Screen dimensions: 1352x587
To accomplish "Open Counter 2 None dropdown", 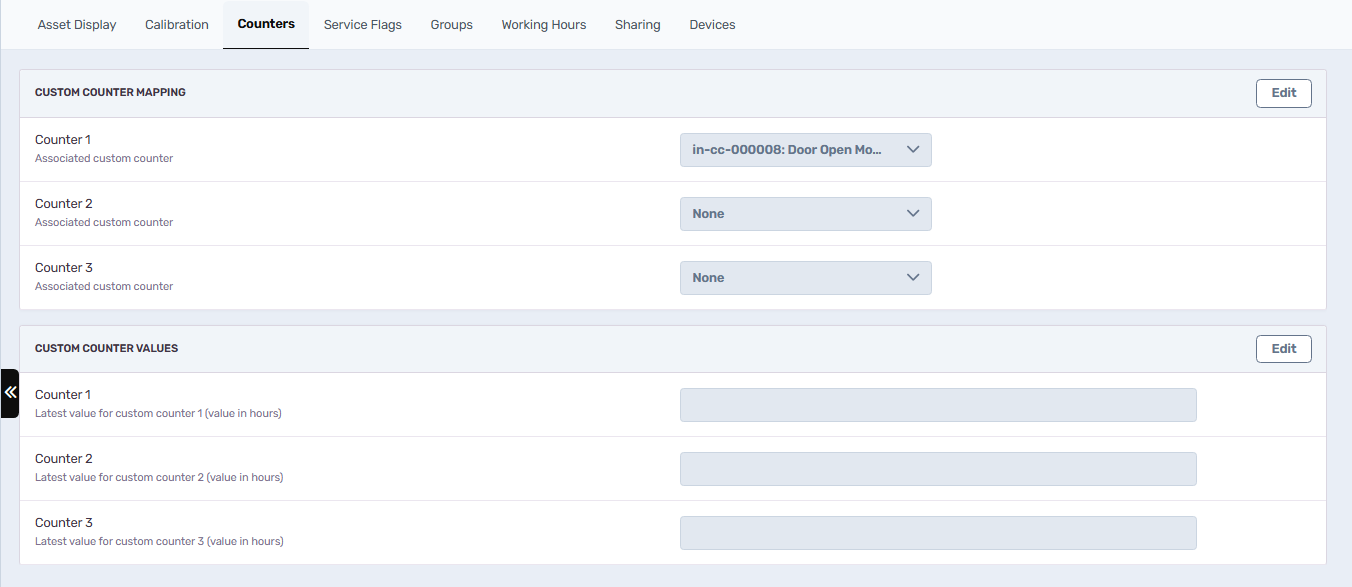I will (x=805, y=214).
